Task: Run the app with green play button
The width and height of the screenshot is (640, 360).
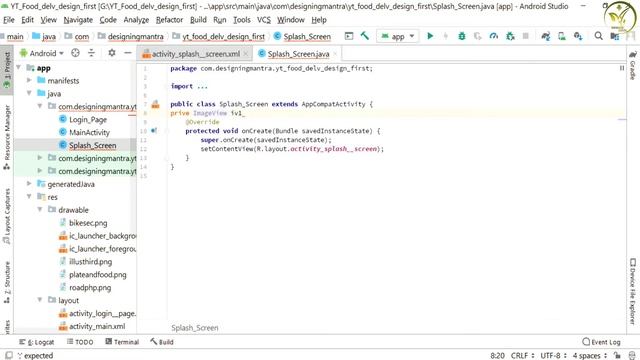Action: coord(430,36)
